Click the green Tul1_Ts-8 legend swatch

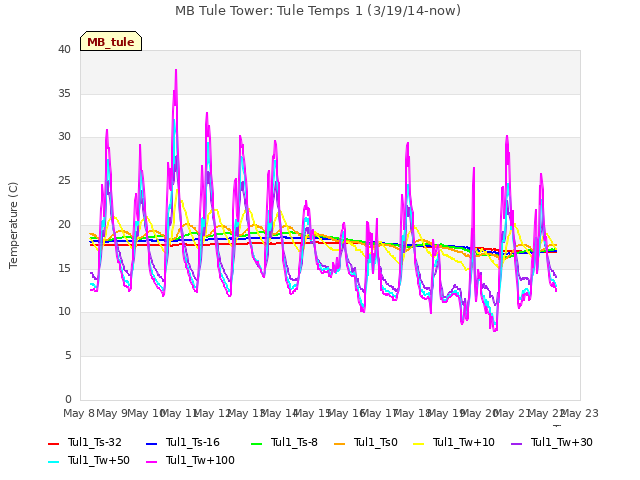click(256, 444)
